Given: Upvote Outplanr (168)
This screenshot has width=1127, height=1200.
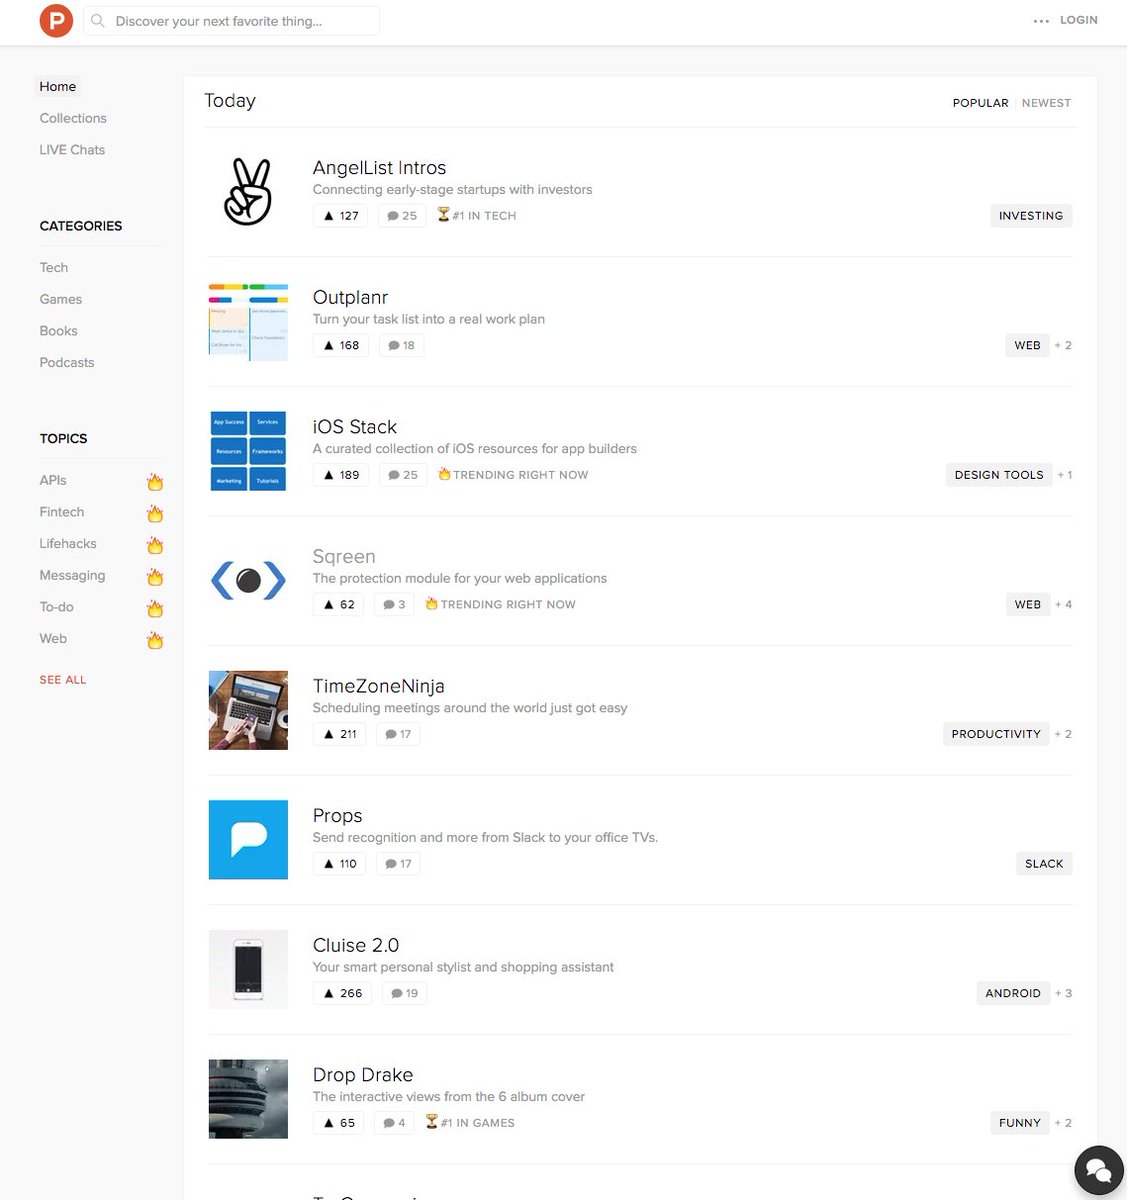Looking at the screenshot, I should click(x=341, y=345).
